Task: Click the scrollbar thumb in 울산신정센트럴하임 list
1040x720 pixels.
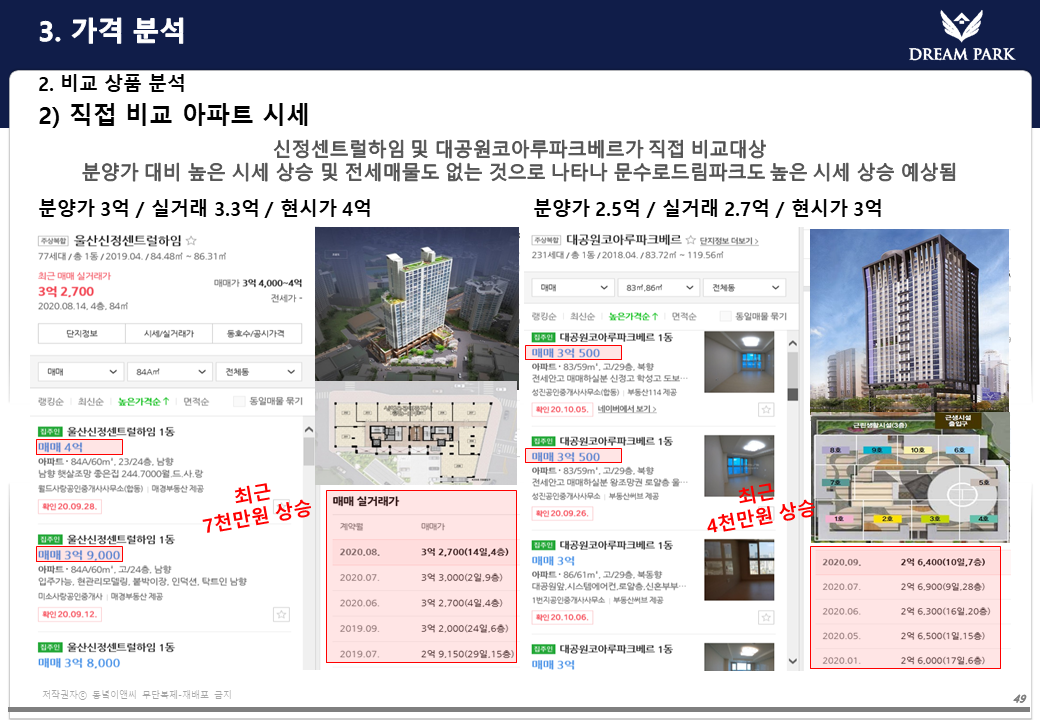Action: (x=308, y=452)
